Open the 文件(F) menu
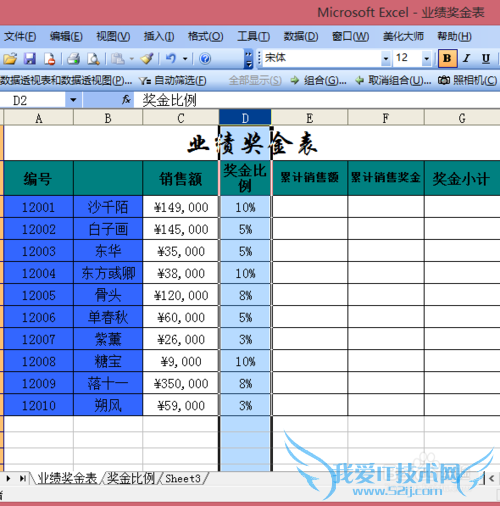Image resolution: width=500 pixels, height=506 pixels. point(20,36)
